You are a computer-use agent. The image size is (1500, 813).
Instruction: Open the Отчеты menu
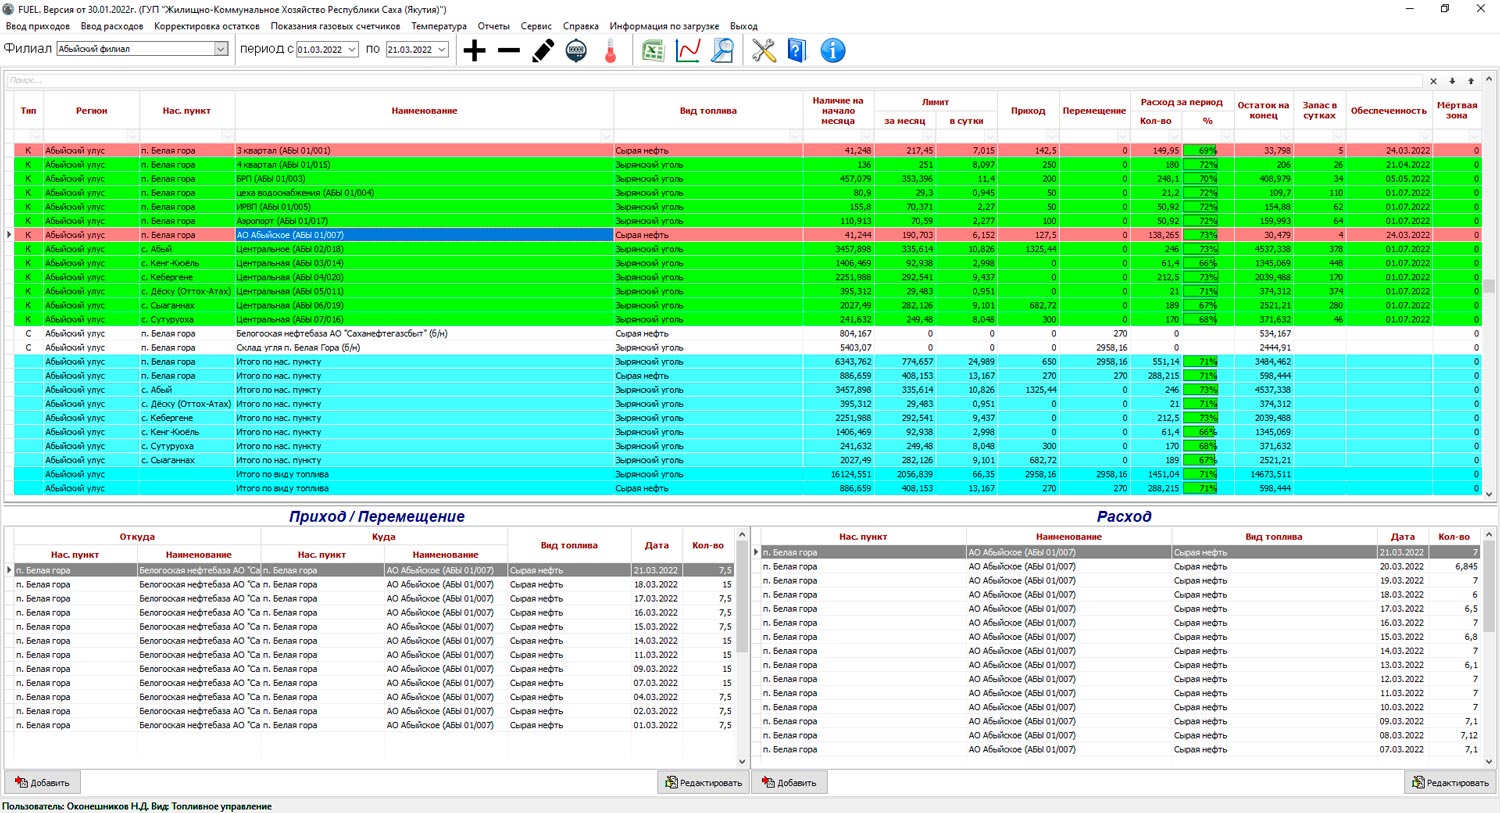[493, 26]
